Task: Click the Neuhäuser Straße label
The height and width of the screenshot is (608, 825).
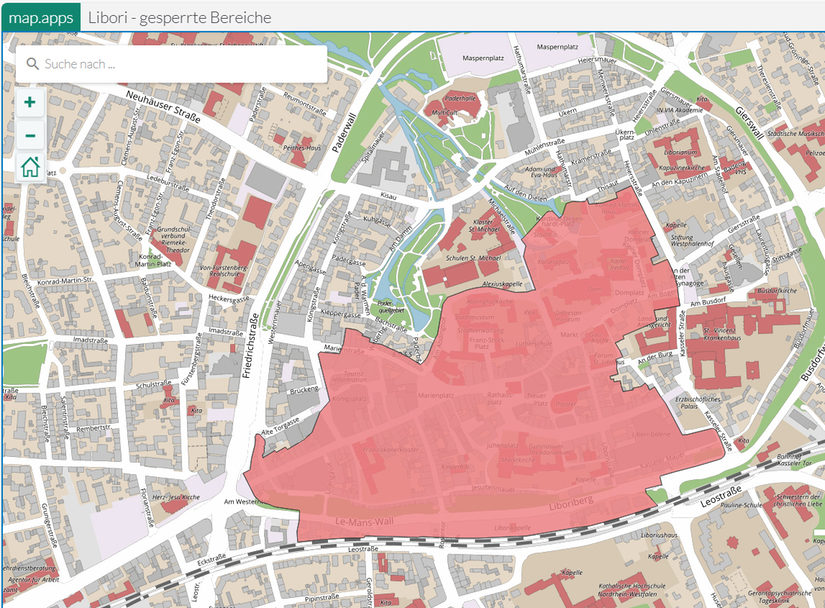Action: click(166, 105)
